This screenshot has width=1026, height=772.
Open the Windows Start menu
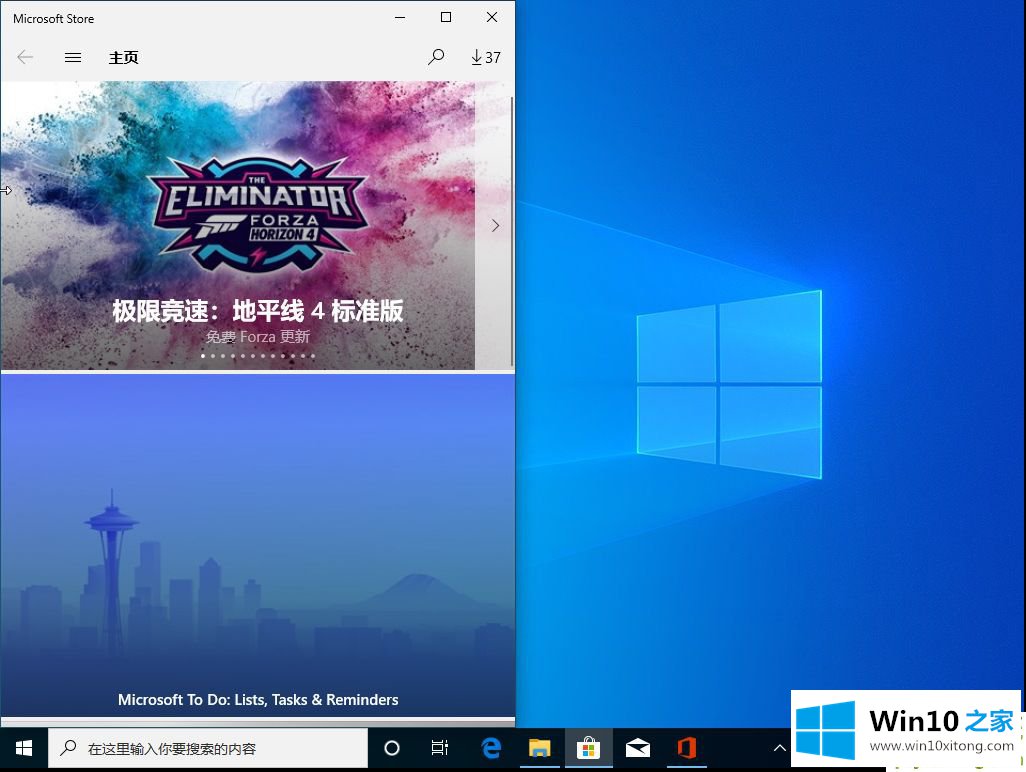[x=24, y=748]
